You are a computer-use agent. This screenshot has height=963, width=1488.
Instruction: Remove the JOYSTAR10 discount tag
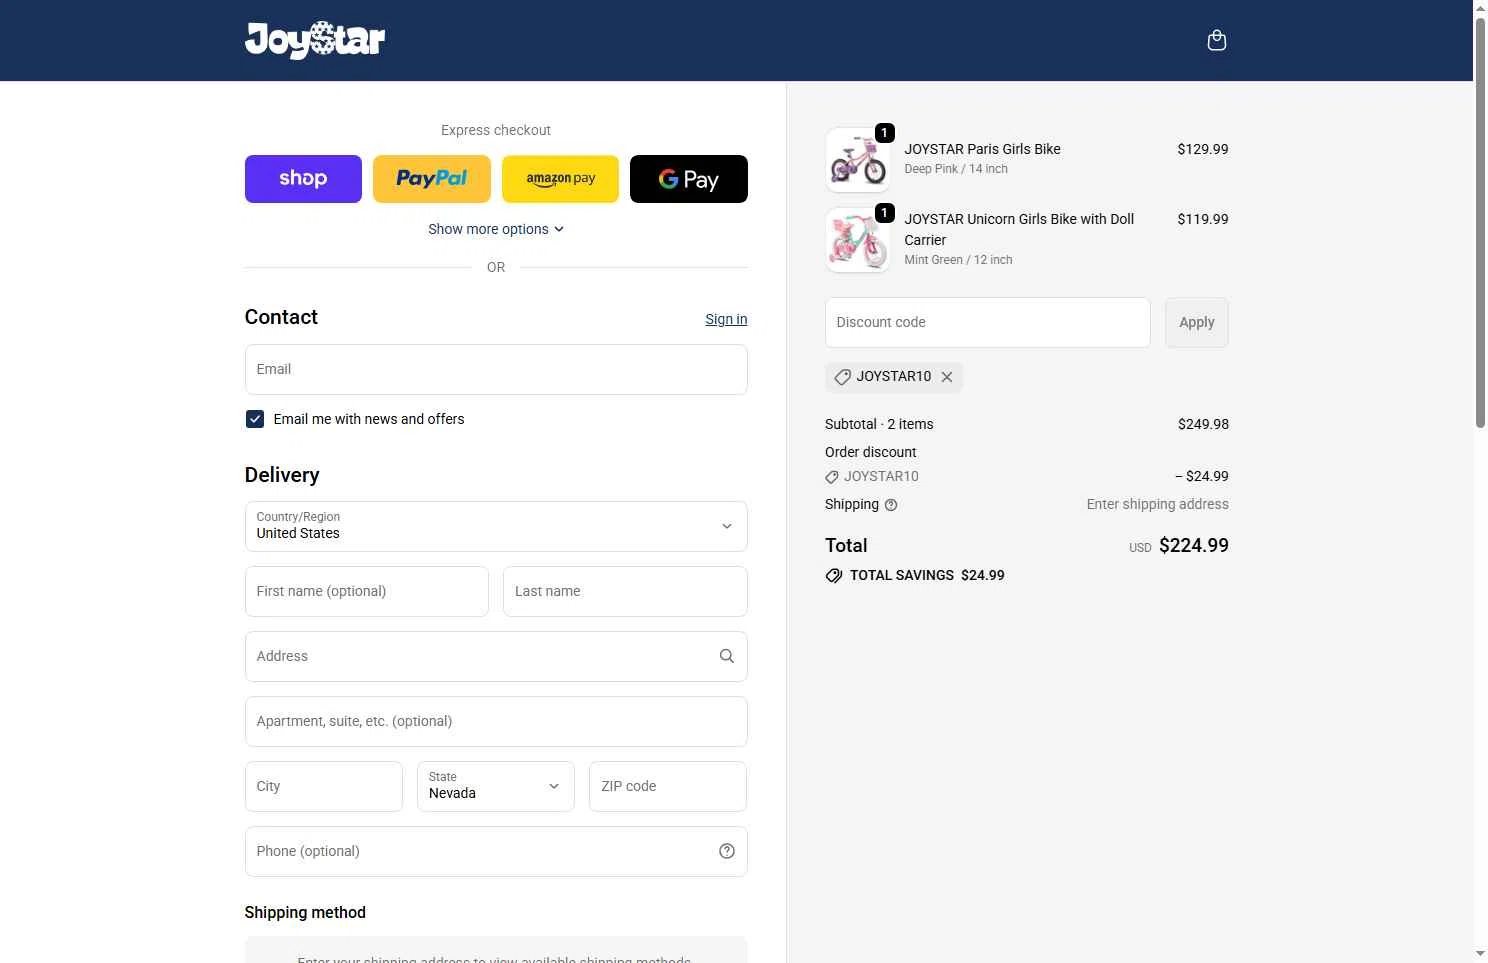coord(946,377)
